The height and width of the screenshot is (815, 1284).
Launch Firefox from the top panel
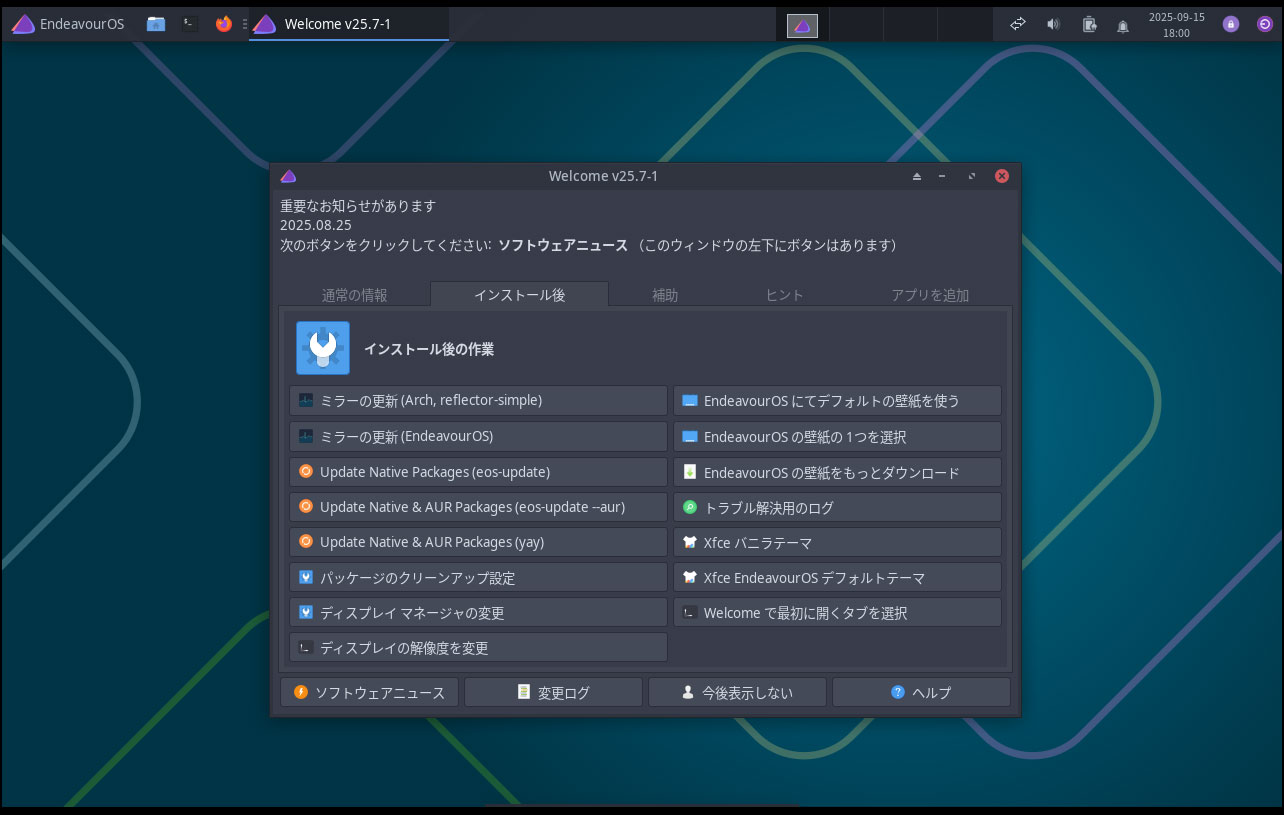pos(224,24)
